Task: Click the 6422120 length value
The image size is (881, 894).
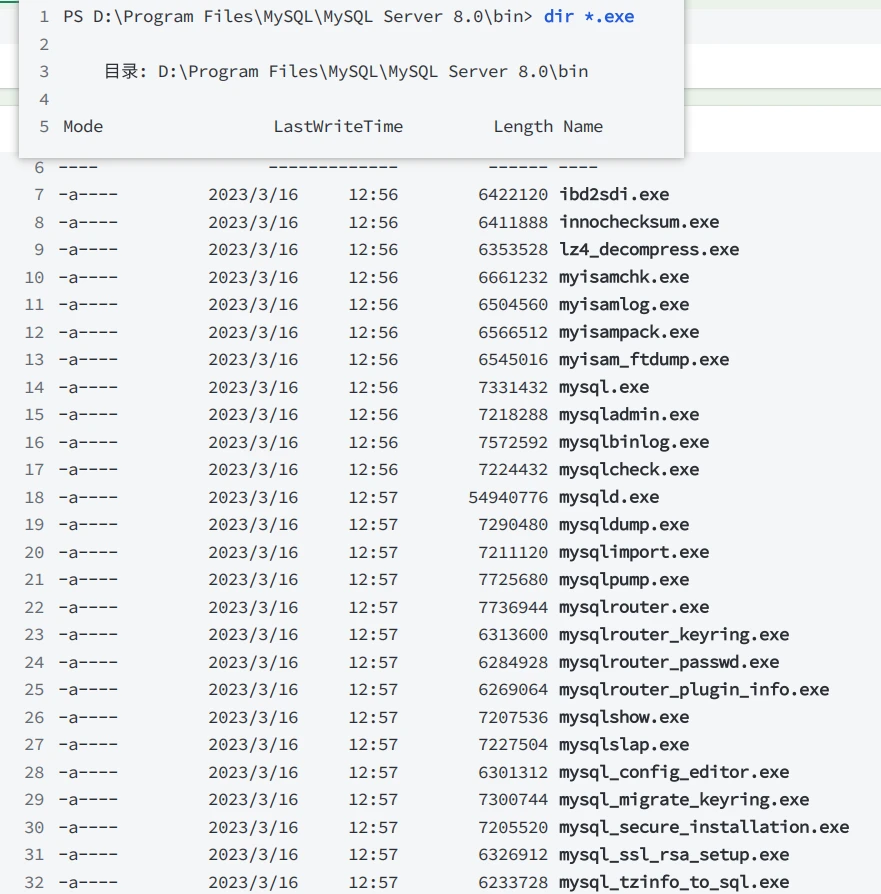Action: (x=513, y=194)
